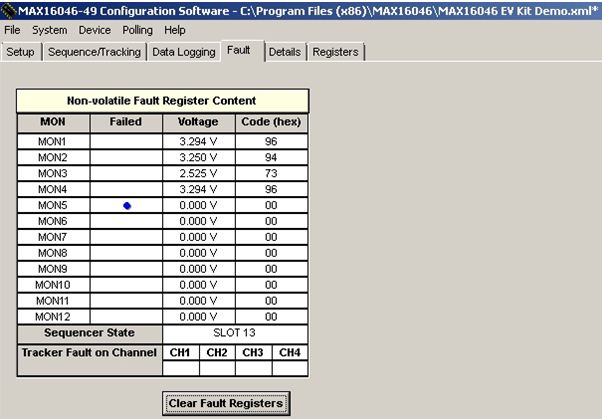Switch to the Registers tab
The width and height of the screenshot is (602, 419).
point(335,52)
